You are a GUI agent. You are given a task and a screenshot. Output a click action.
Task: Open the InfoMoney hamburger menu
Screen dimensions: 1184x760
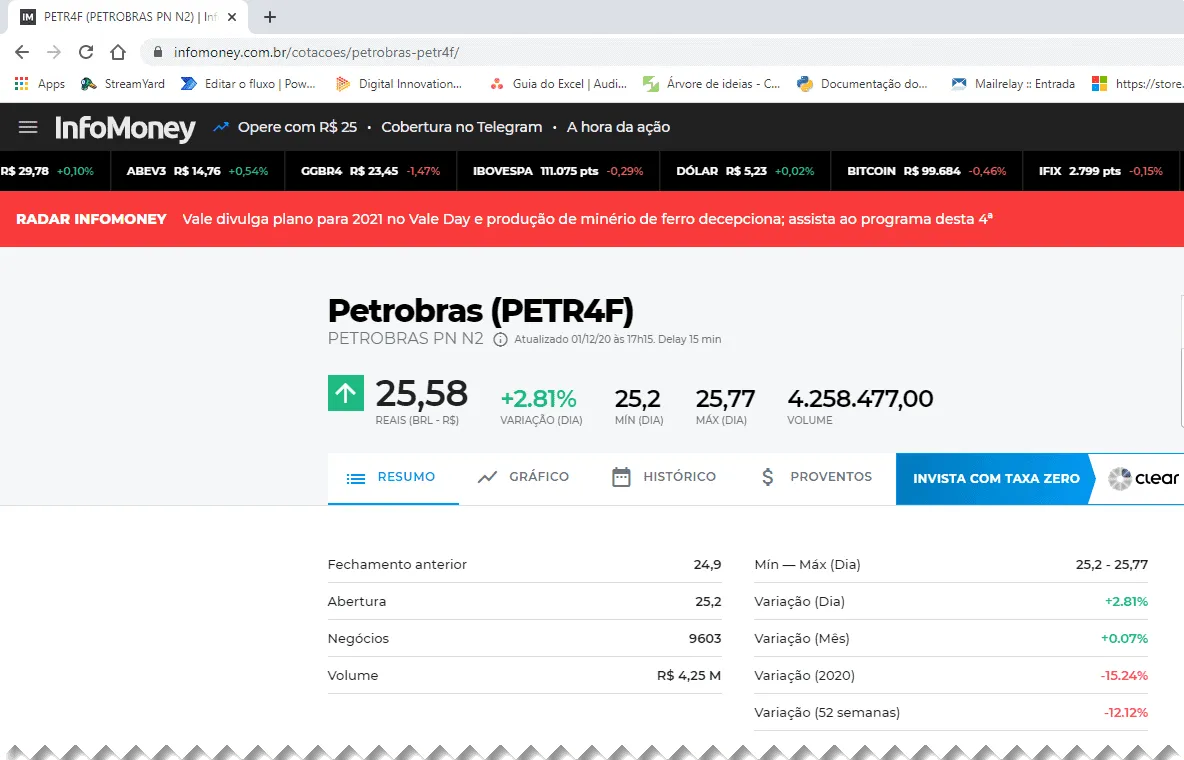coord(28,127)
